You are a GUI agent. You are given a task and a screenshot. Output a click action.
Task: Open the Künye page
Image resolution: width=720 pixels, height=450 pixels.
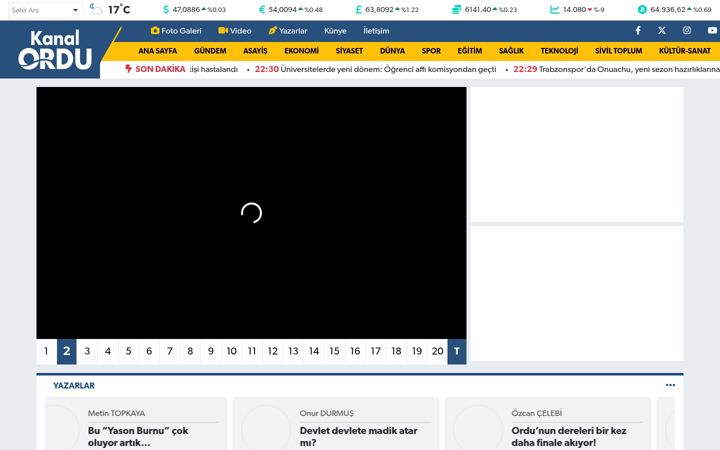click(335, 31)
